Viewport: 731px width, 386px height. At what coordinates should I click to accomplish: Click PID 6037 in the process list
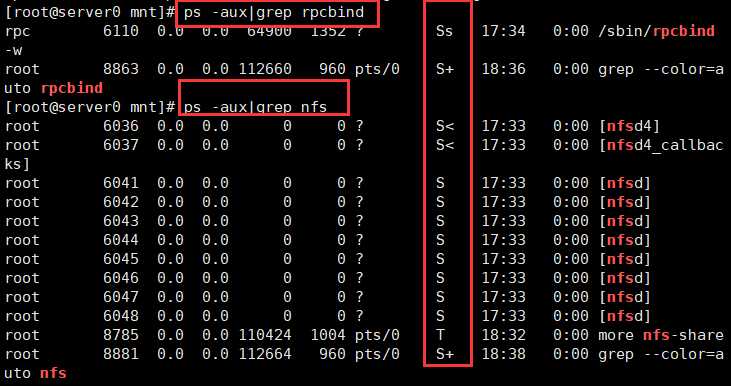(121, 145)
